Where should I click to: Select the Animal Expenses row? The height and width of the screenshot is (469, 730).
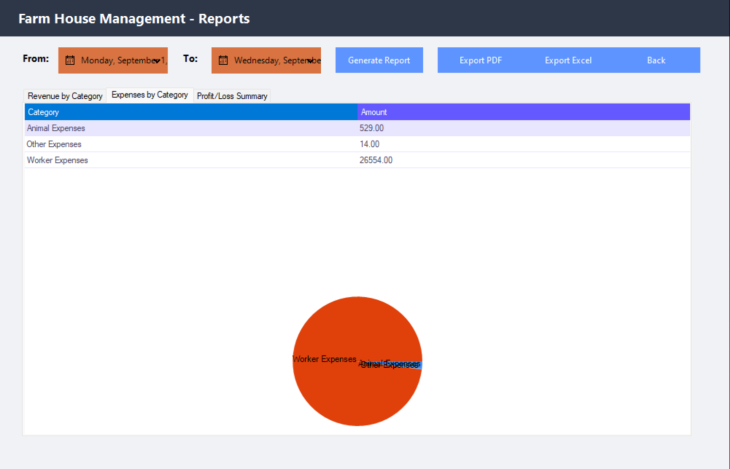(x=190, y=128)
